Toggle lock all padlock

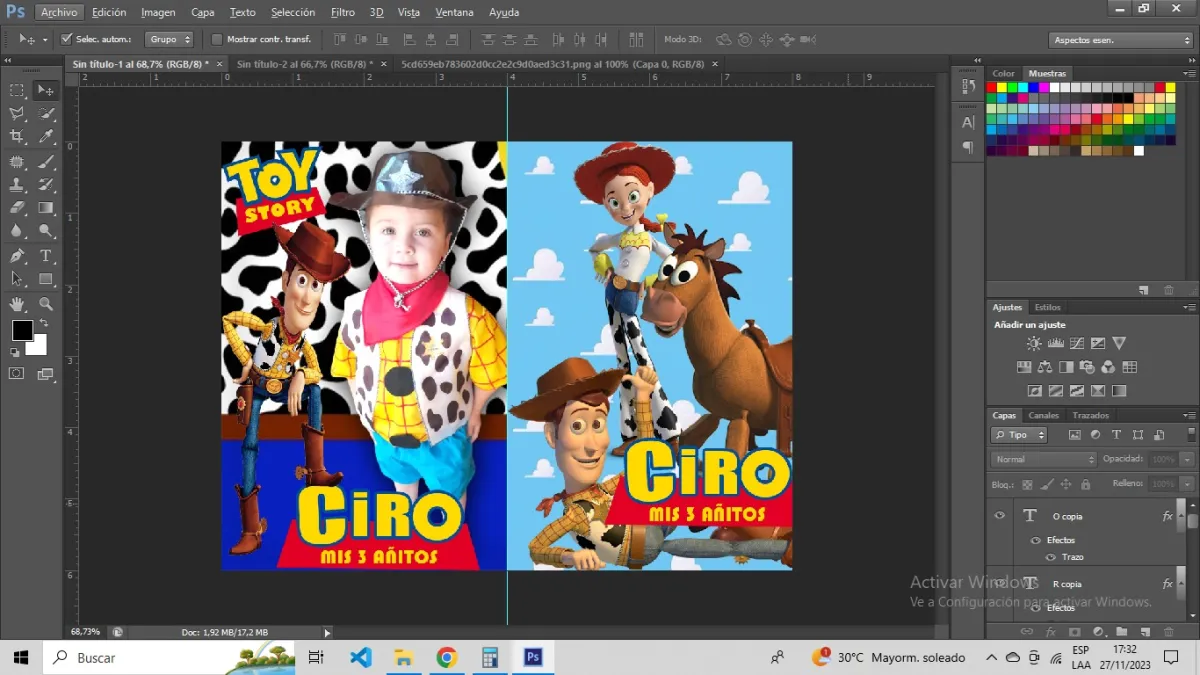(1086, 484)
